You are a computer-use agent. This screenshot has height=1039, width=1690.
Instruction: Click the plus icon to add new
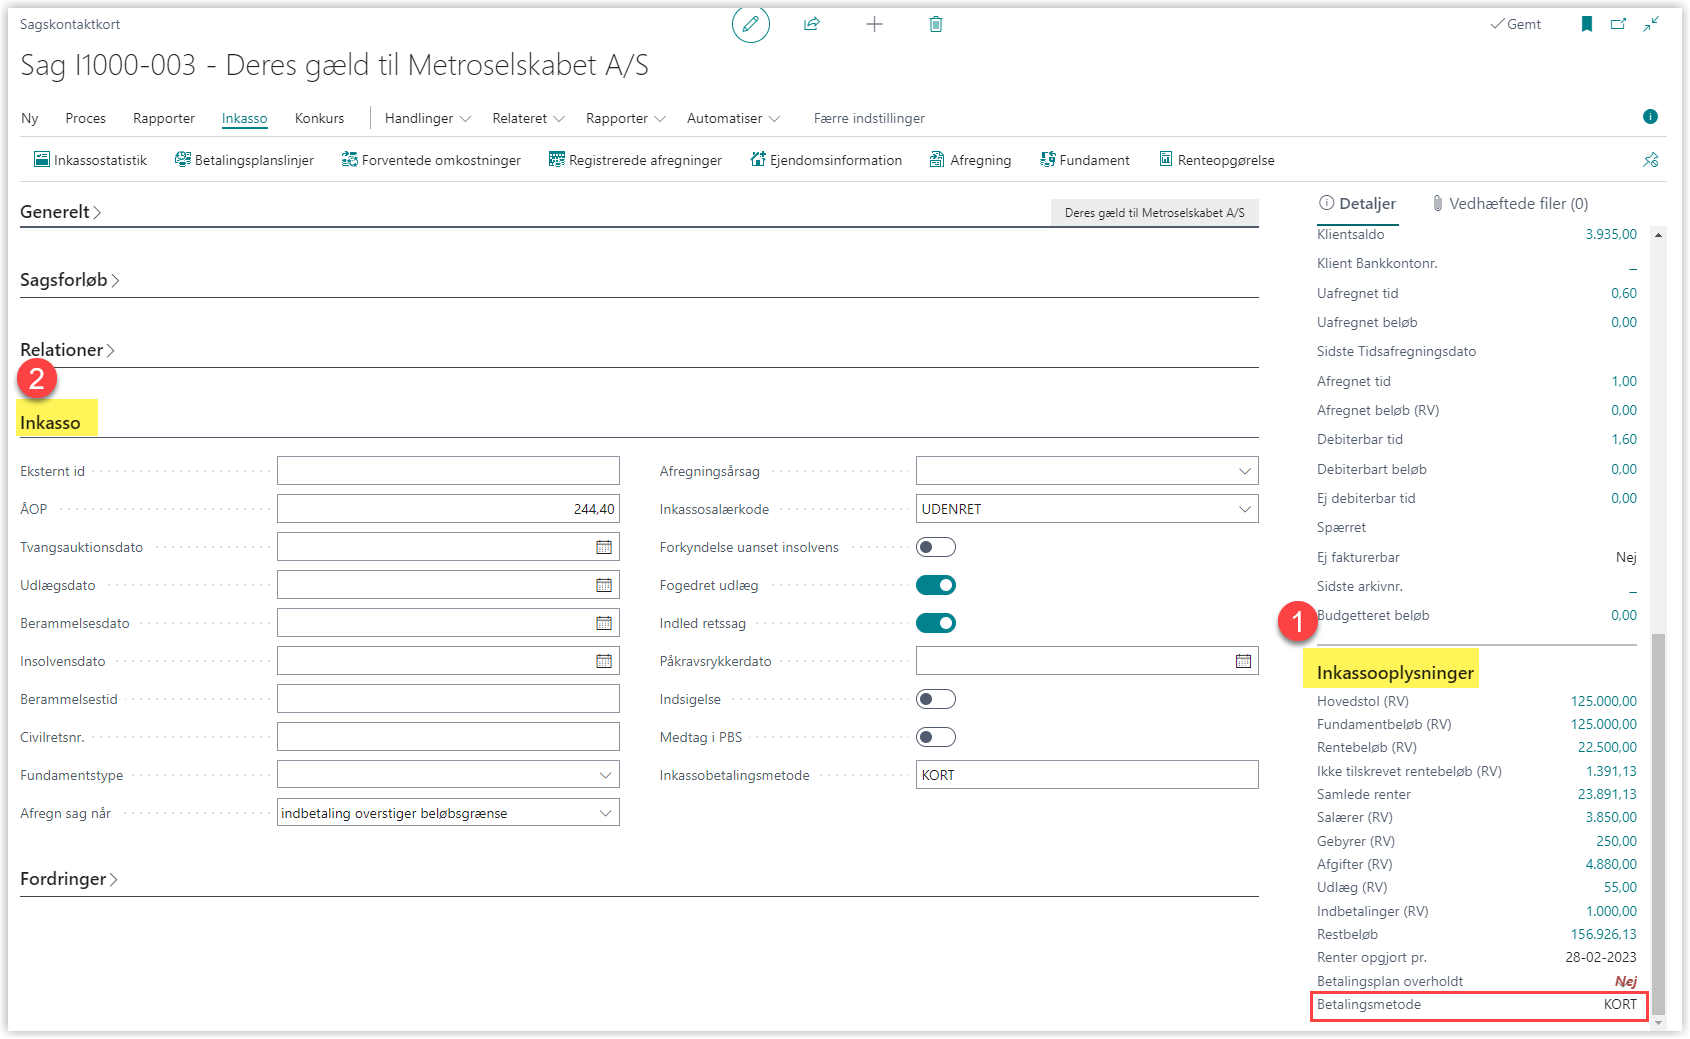click(x=874, y=24)
